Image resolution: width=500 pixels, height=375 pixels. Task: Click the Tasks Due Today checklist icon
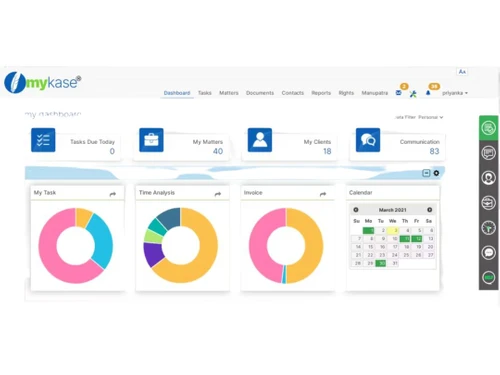click(43, 140)
